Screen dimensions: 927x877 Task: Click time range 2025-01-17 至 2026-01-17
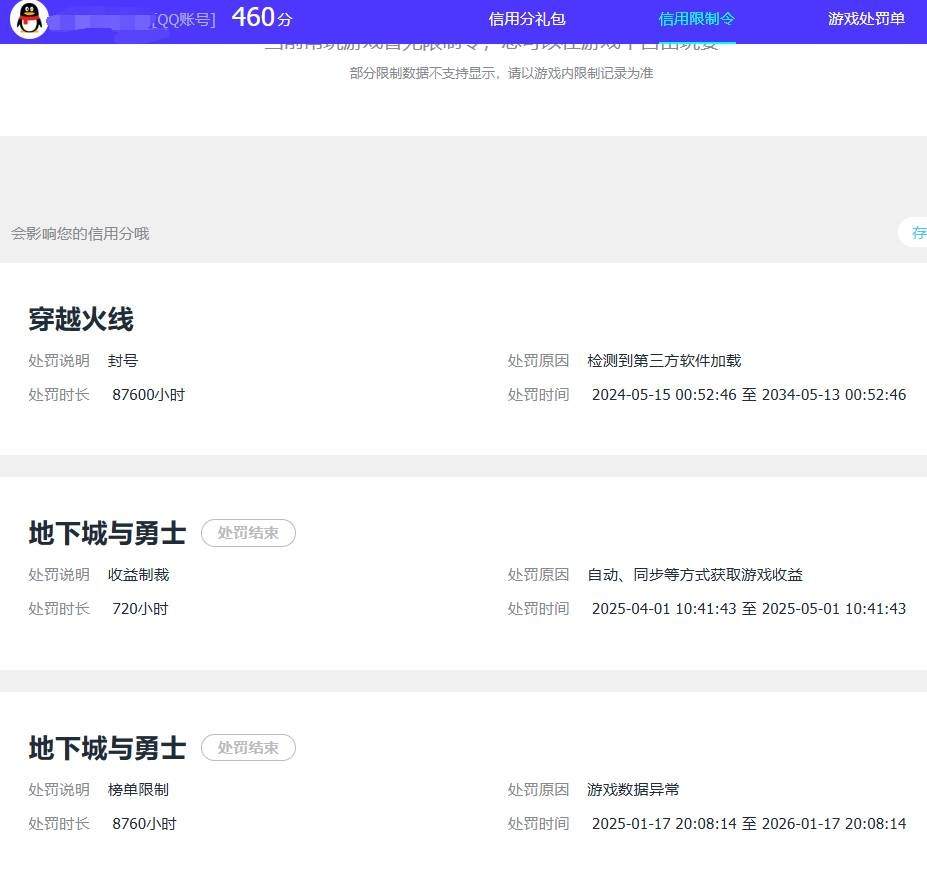(x=748, y=823)
